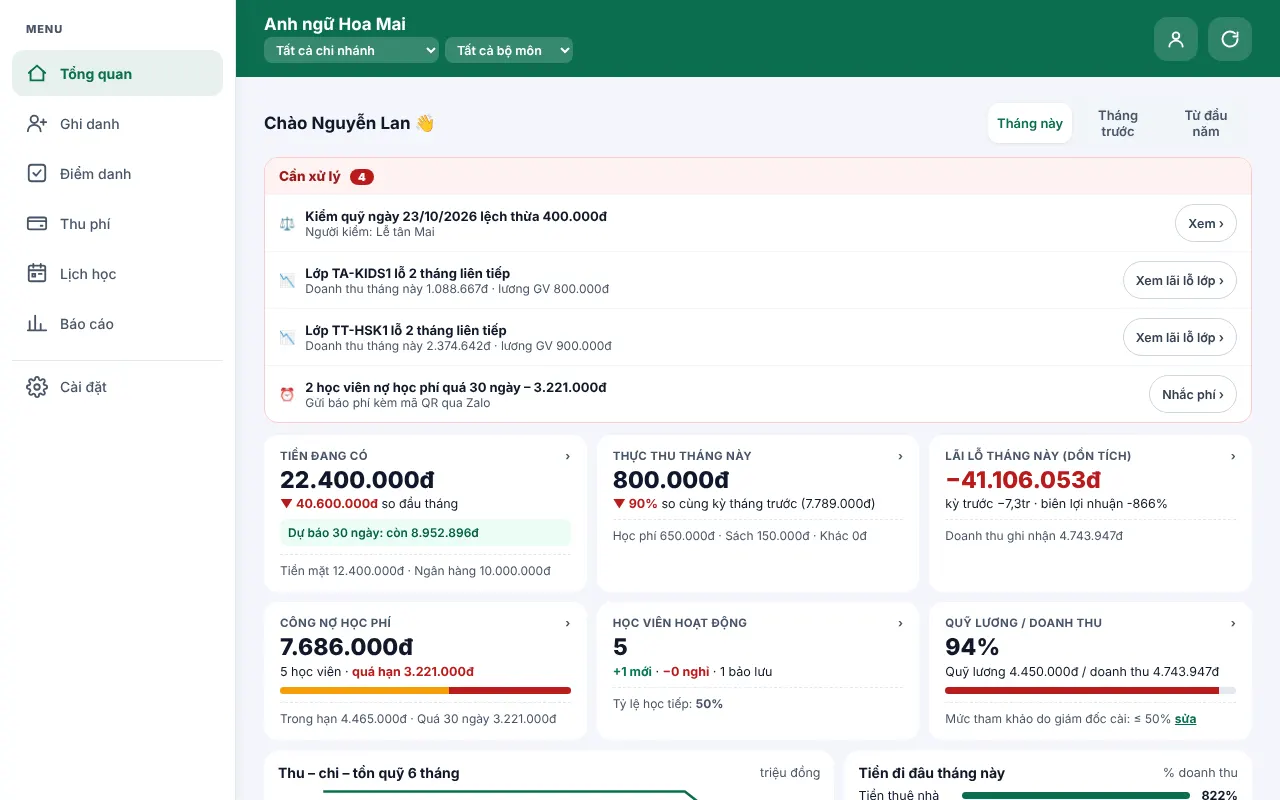Open Cài đặt settings
1280x800 pixels.
(x=117, y=386)
